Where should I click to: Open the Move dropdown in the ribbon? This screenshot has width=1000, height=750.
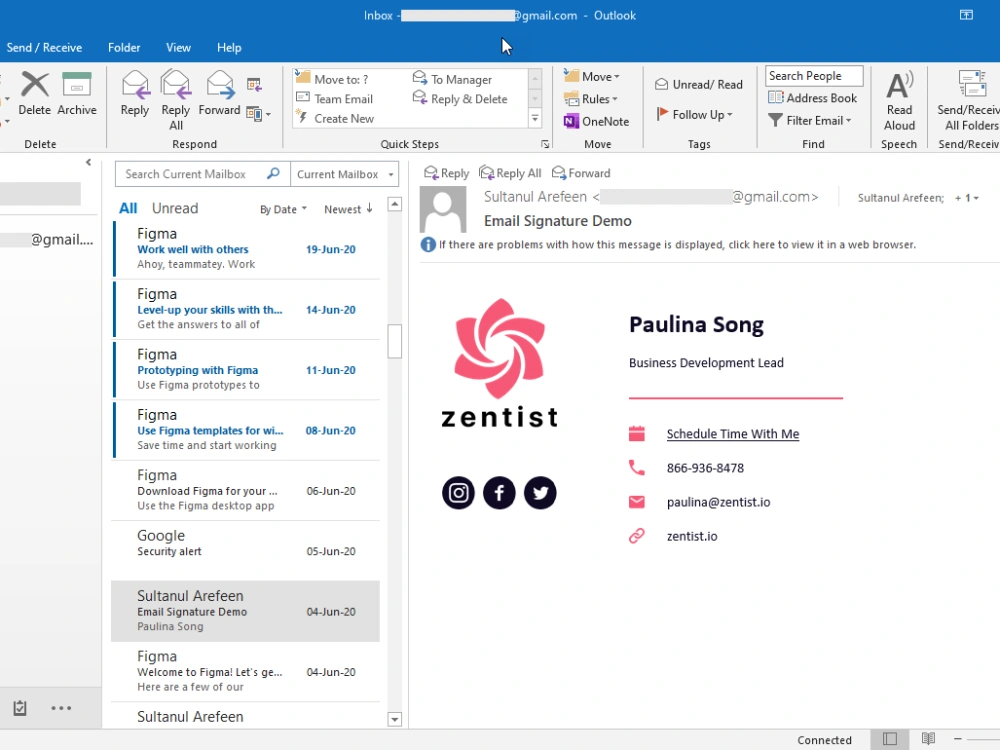[592, 77]
